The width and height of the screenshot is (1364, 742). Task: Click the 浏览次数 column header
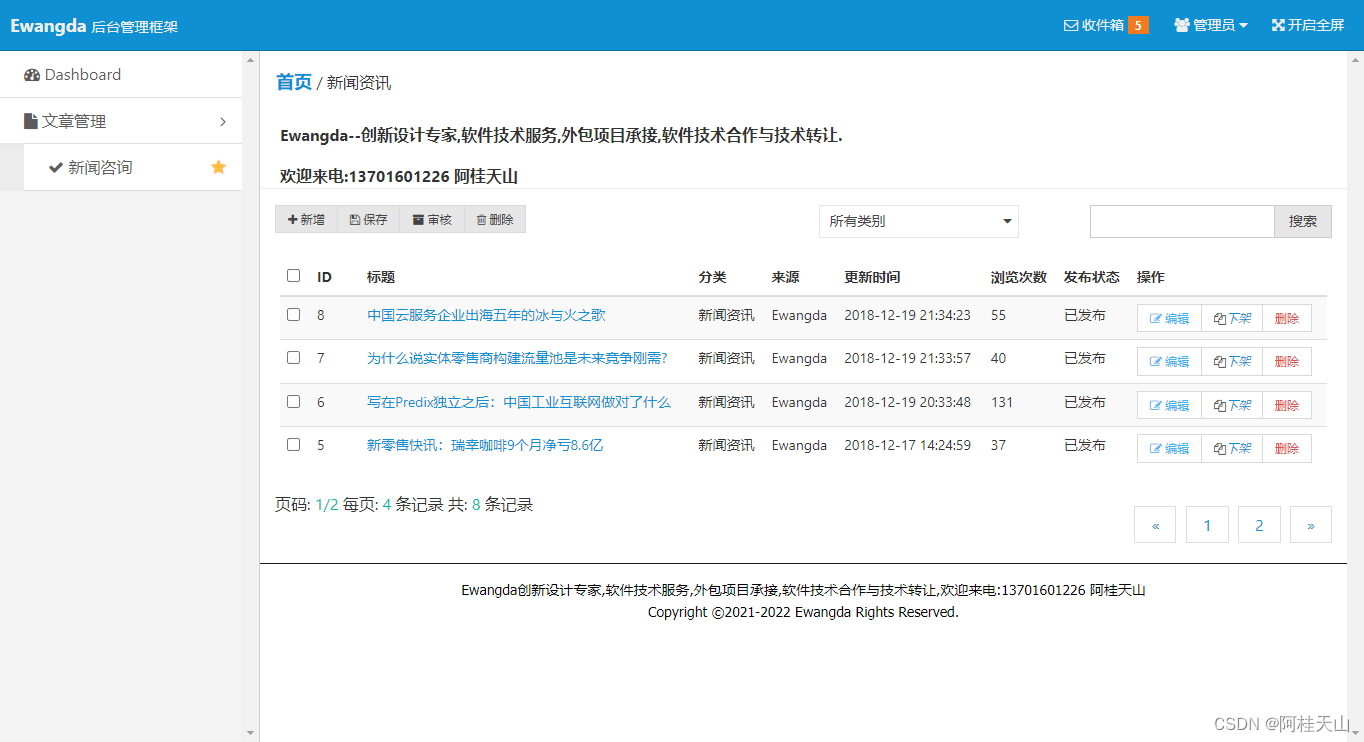[x=1019, y=277]
